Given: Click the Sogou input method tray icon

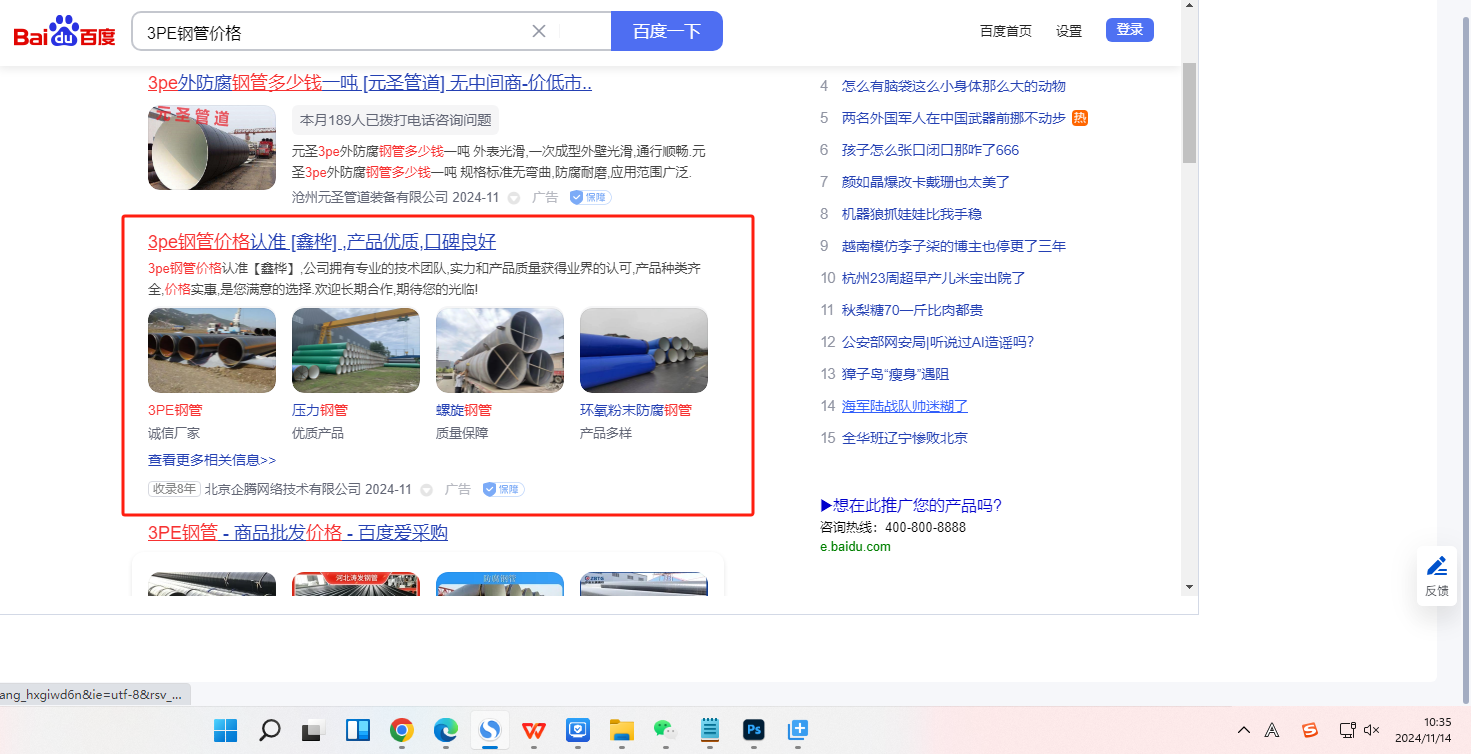Looking at the screenshot, I should point(1310,730).
